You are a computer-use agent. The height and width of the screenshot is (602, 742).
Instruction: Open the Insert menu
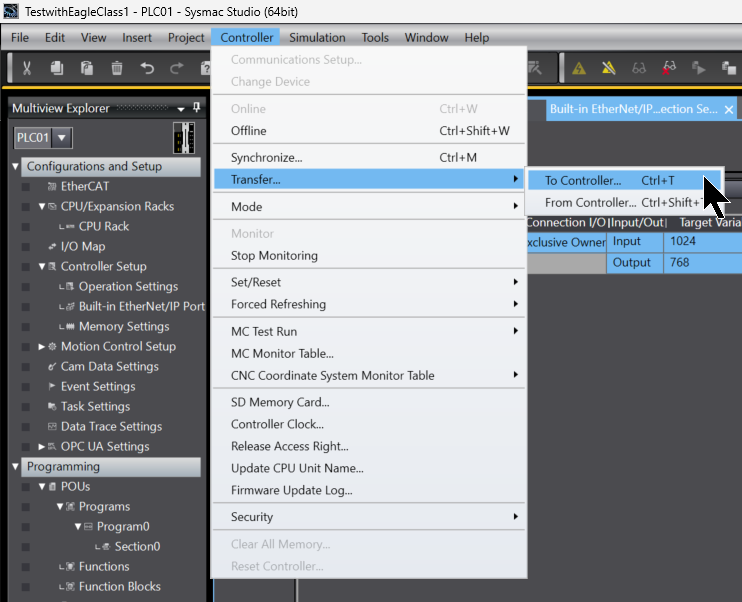coord(137,37)
